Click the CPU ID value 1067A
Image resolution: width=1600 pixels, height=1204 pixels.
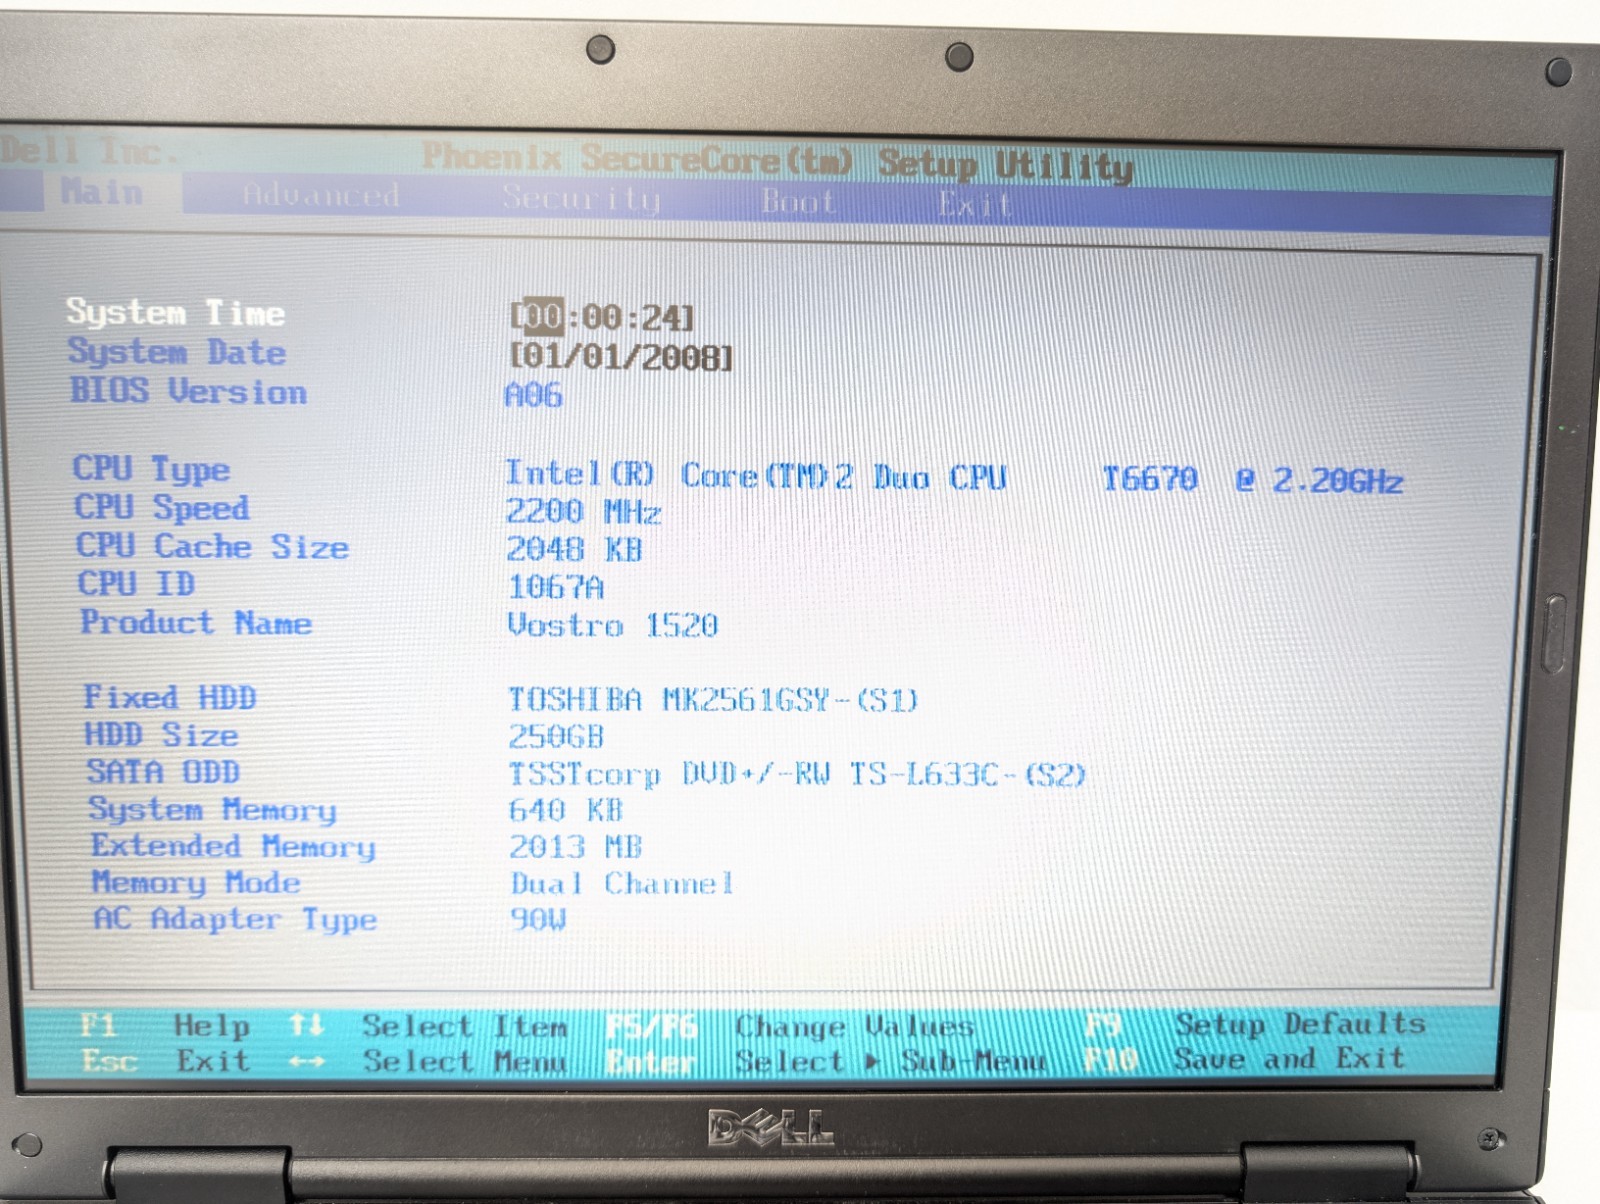[556, 587]
